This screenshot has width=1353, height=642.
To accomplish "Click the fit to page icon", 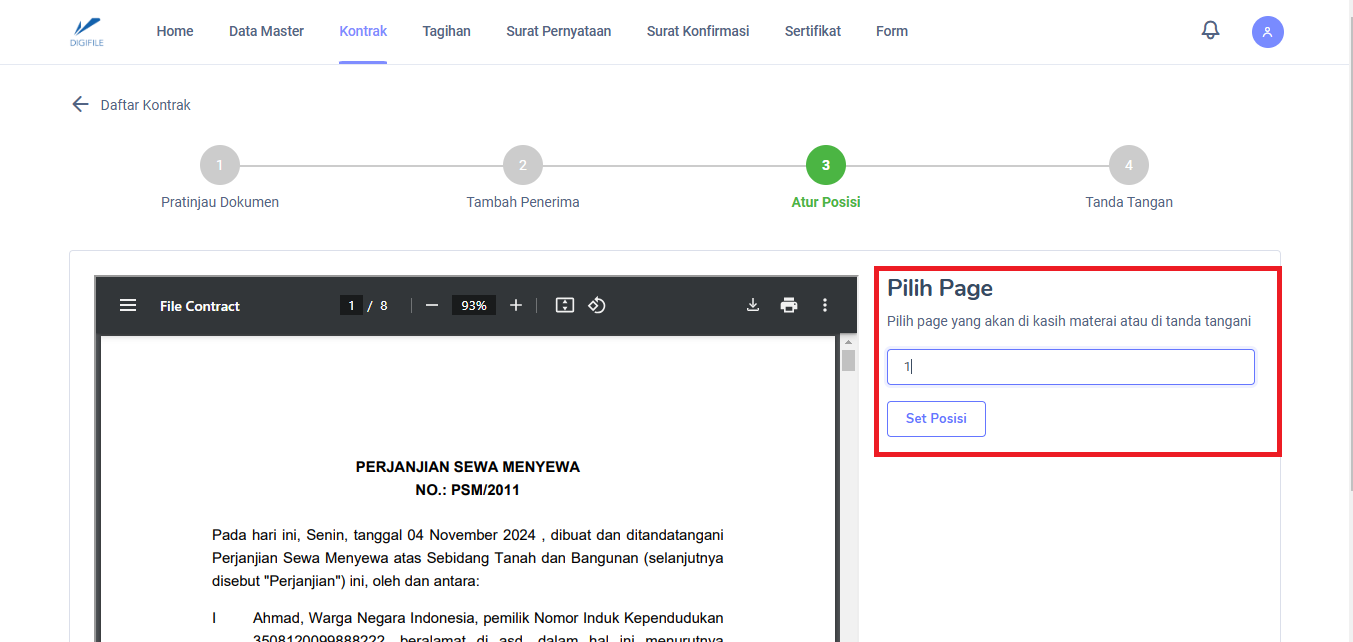I will pyautogui.click(x=565, y=306).
